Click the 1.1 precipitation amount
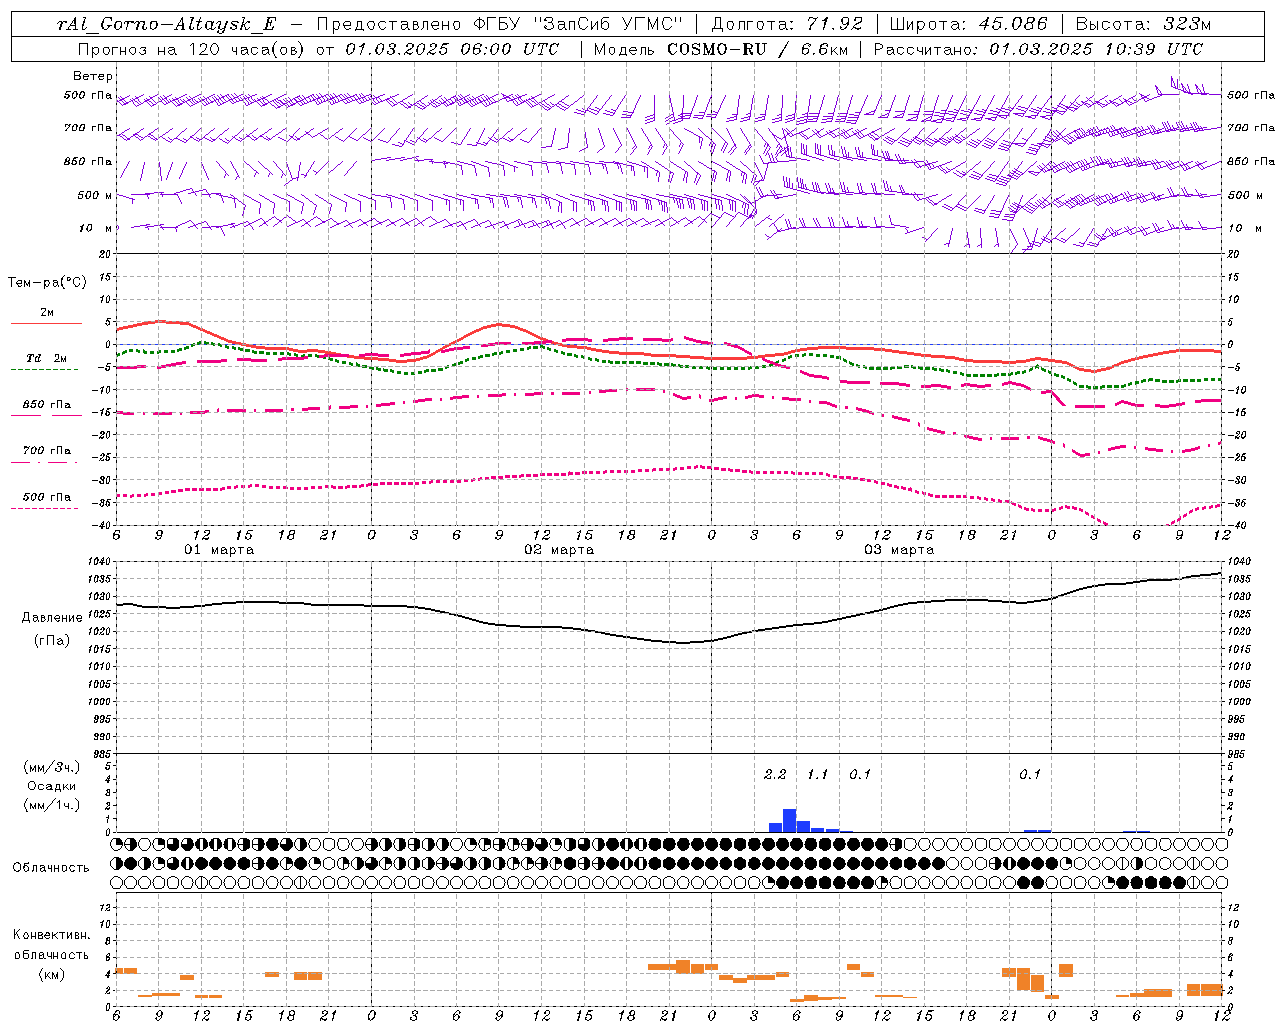This screenshot has height=1024, width=1280. pyautogui.click(x=818, y=774)
